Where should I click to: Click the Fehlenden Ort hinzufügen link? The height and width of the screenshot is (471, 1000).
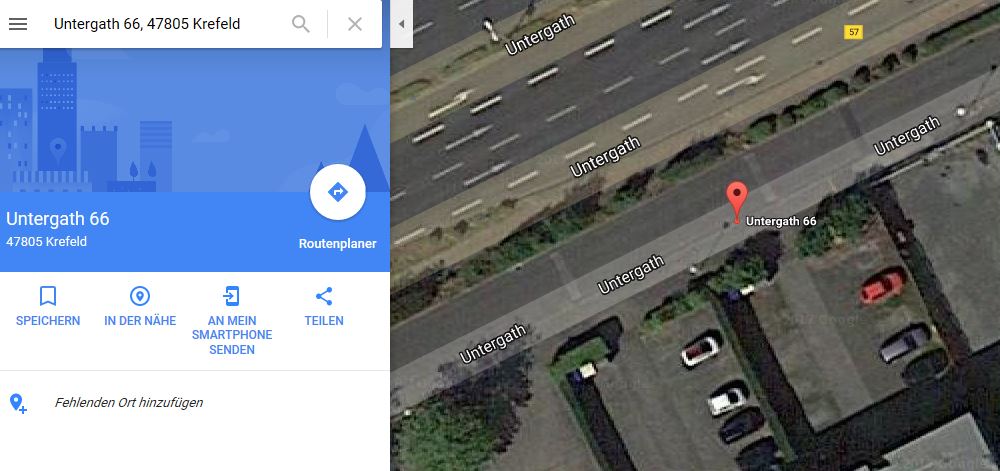coord(129,403)
